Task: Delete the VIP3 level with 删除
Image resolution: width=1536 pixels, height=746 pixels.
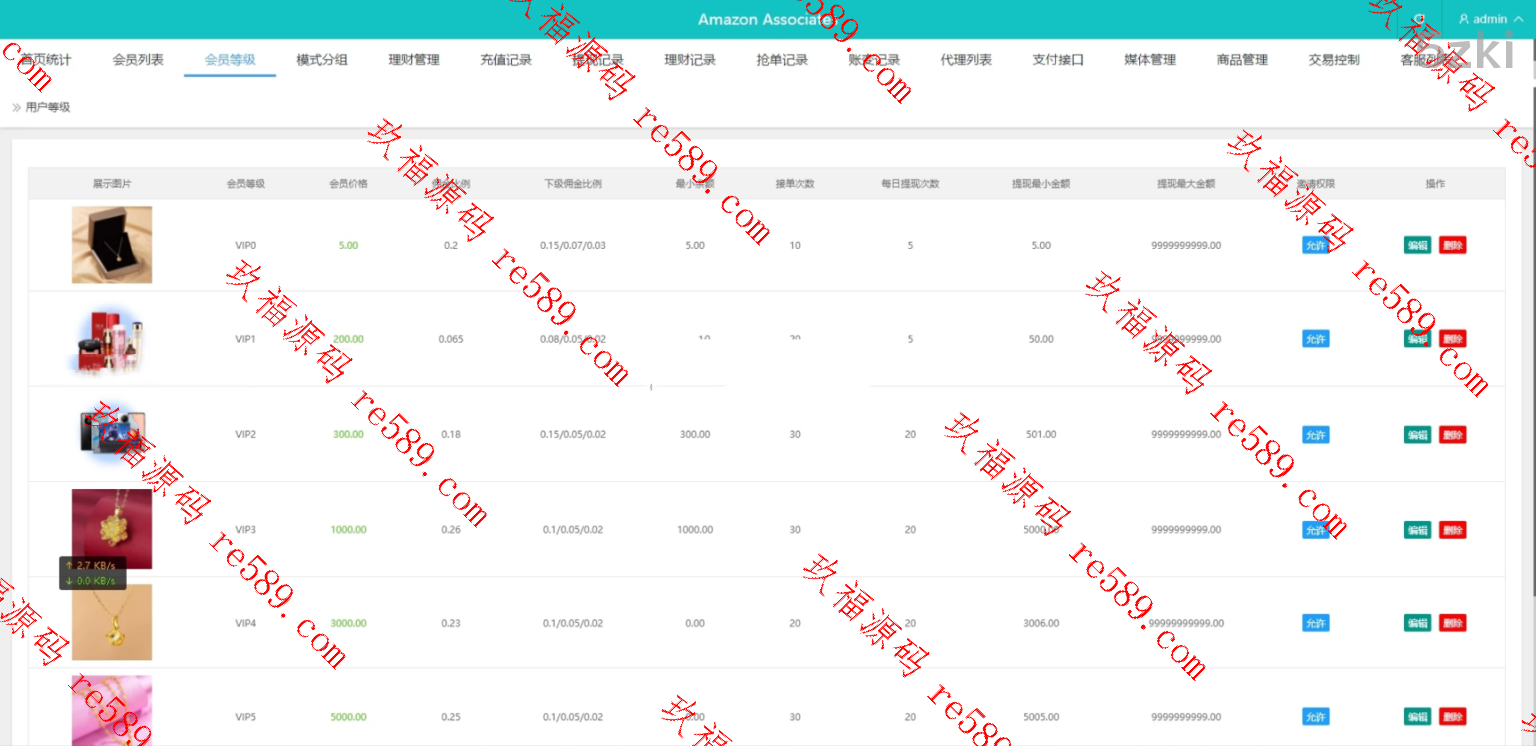Action: (x=1453, y=530)
